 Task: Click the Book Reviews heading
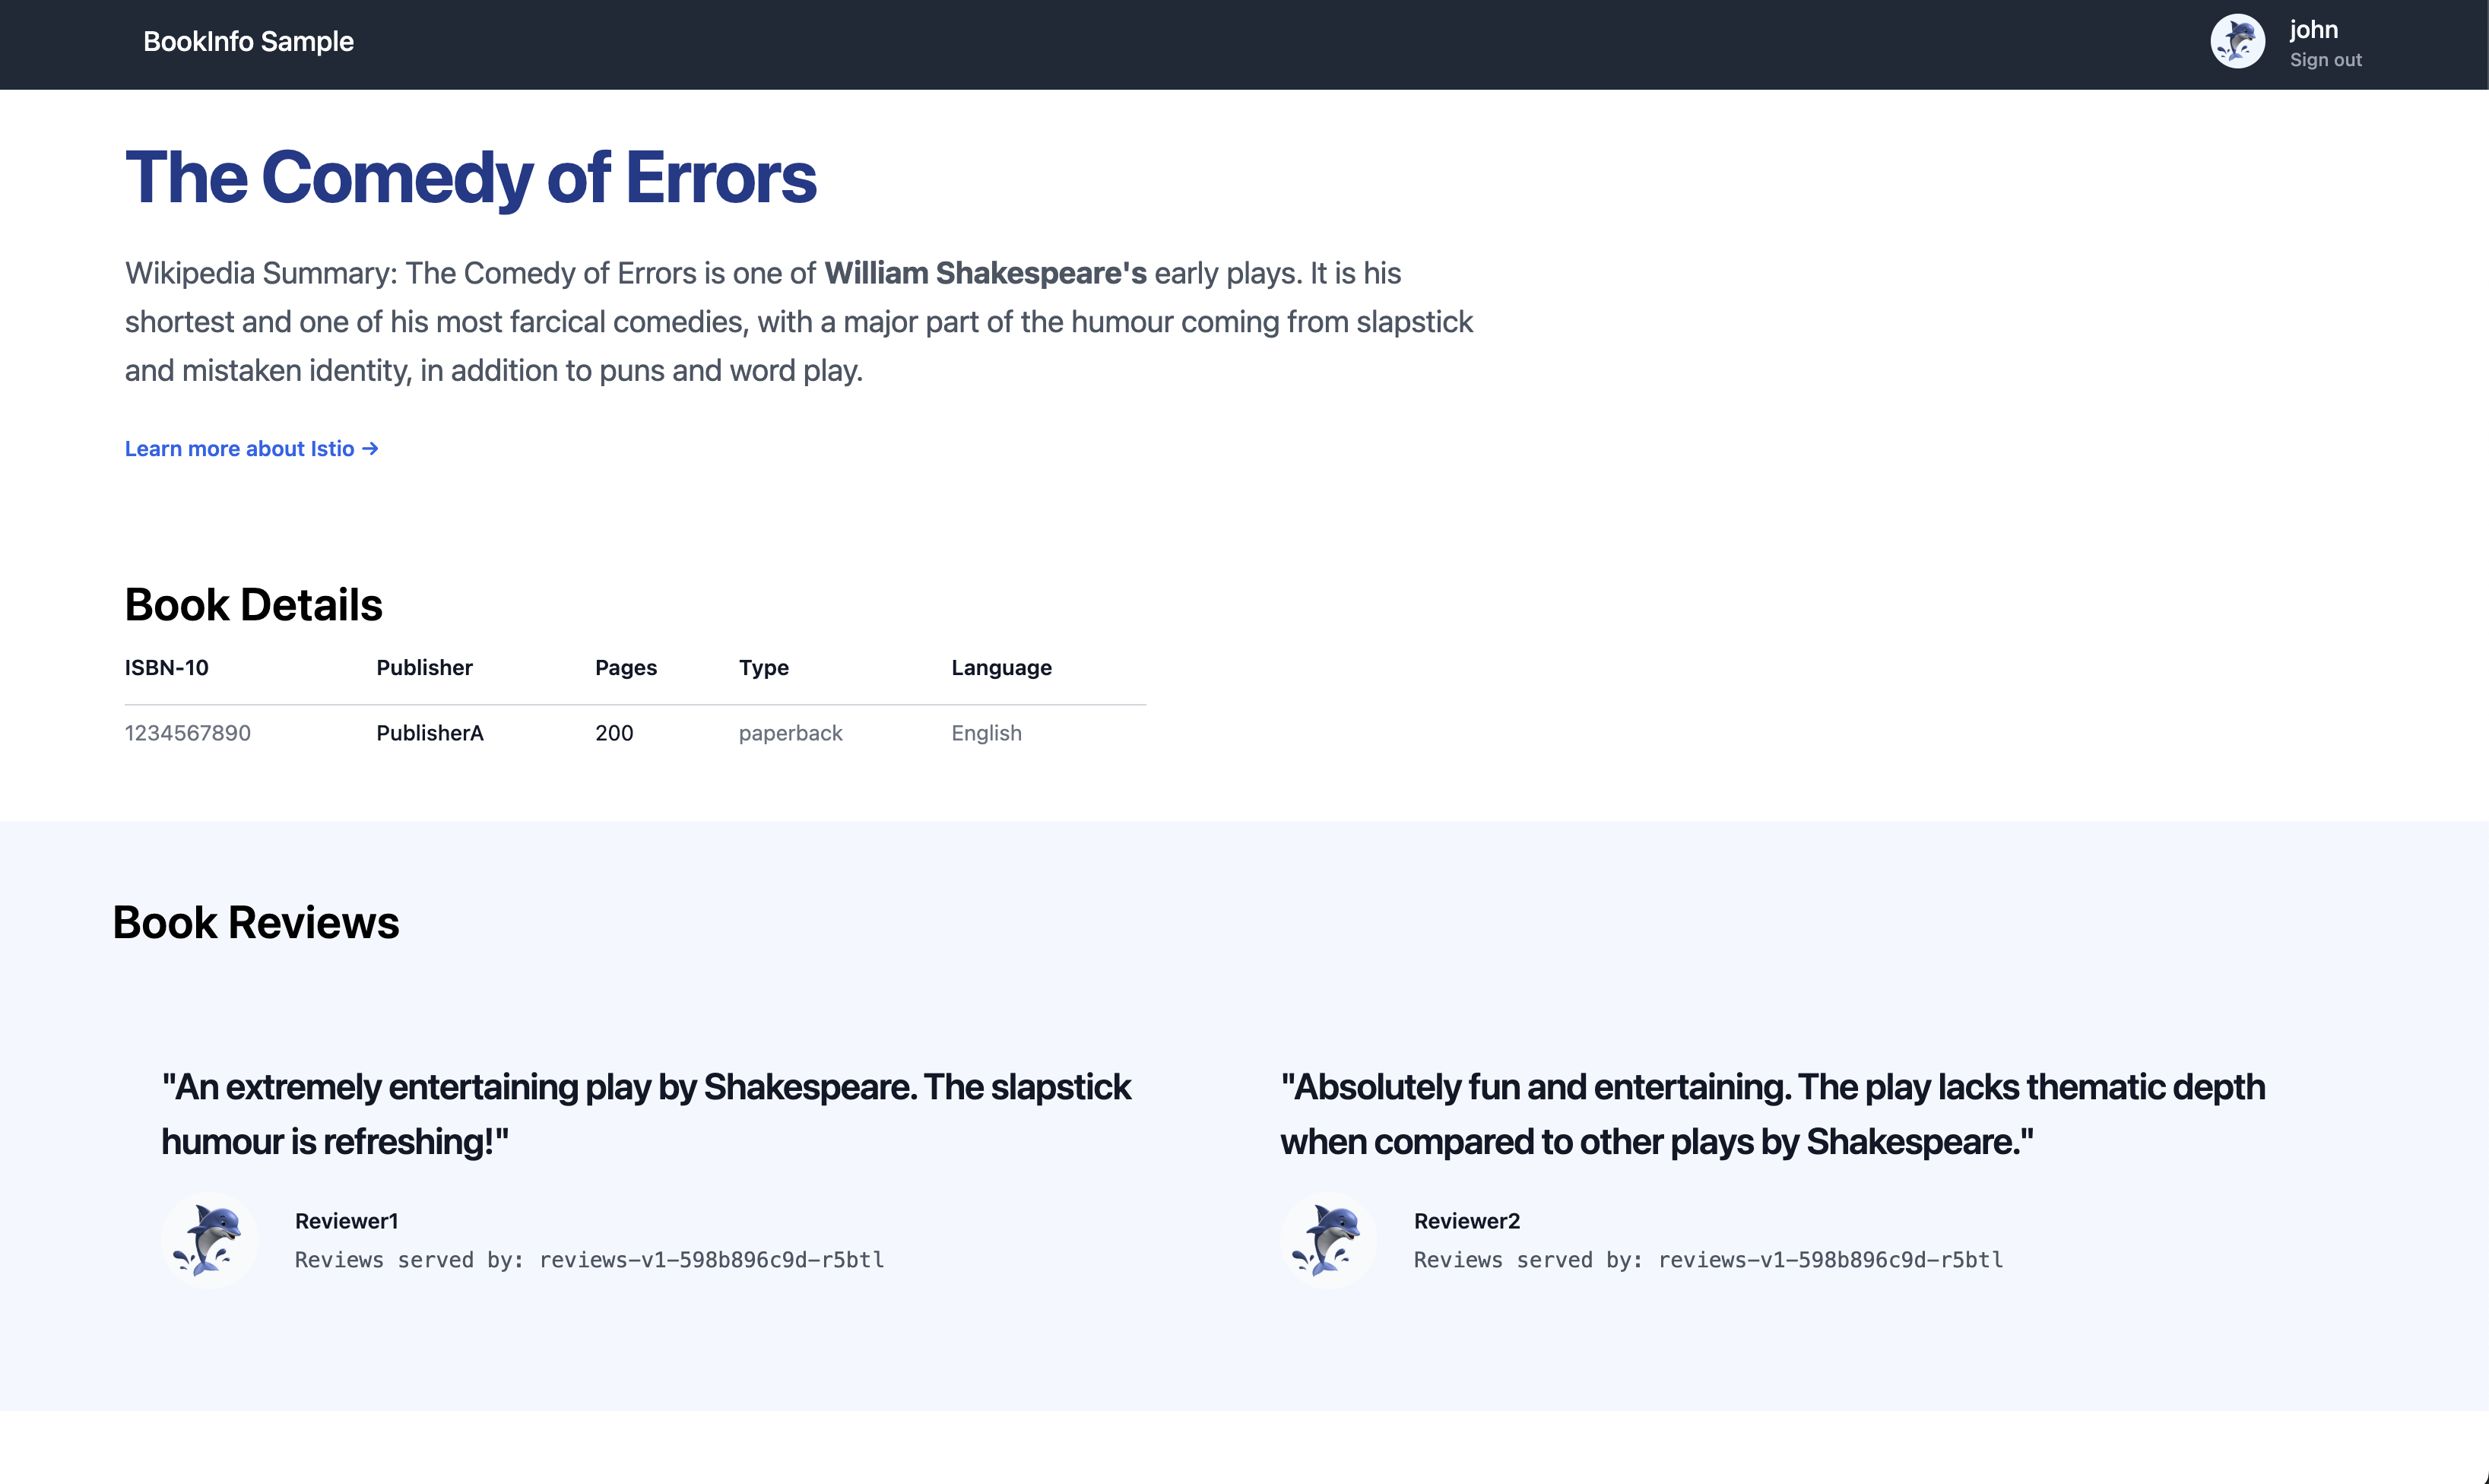tap(256, 923)
